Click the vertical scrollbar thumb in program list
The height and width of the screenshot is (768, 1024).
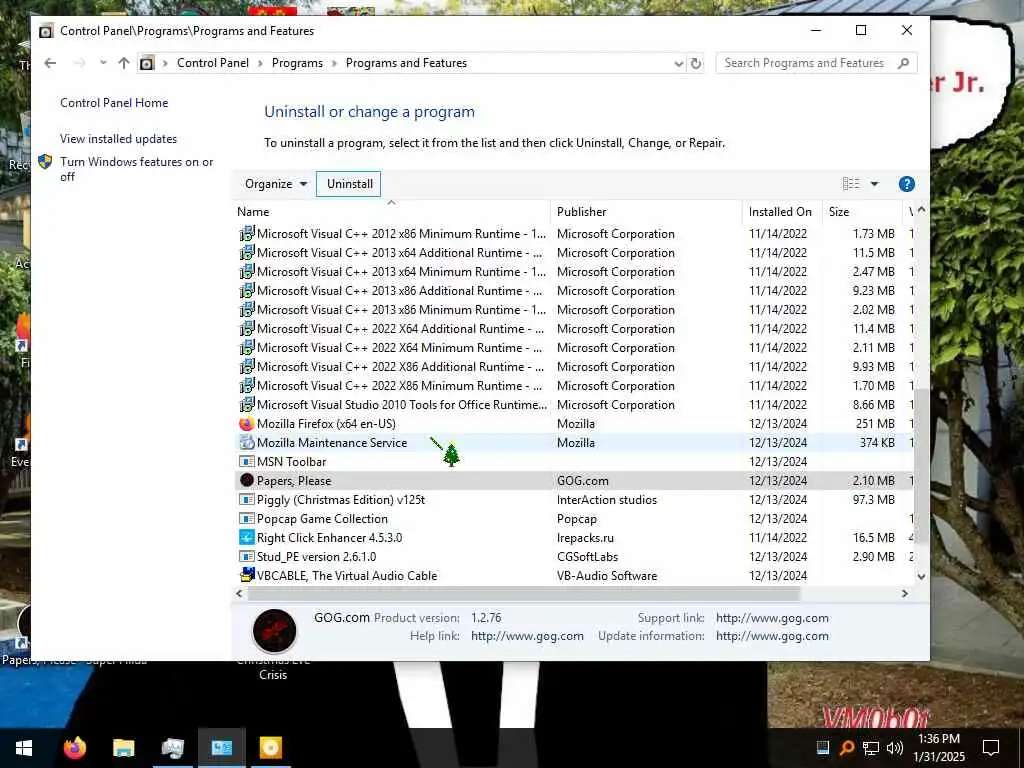tap(921, 466)
